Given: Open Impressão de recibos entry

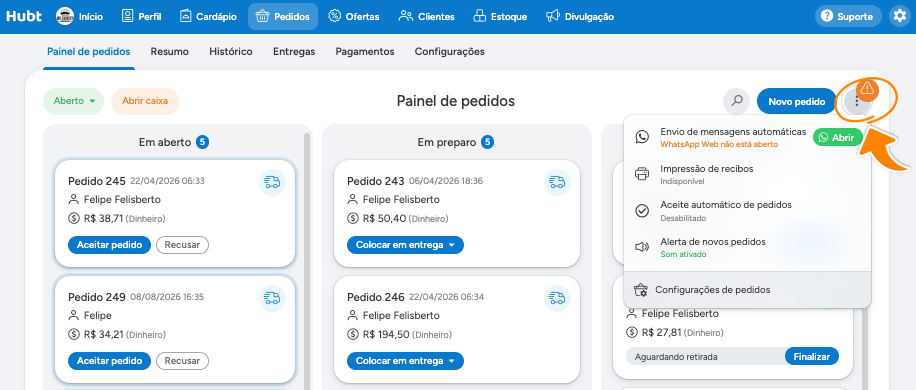Looking at the screenshot, I should click(747, 174).
